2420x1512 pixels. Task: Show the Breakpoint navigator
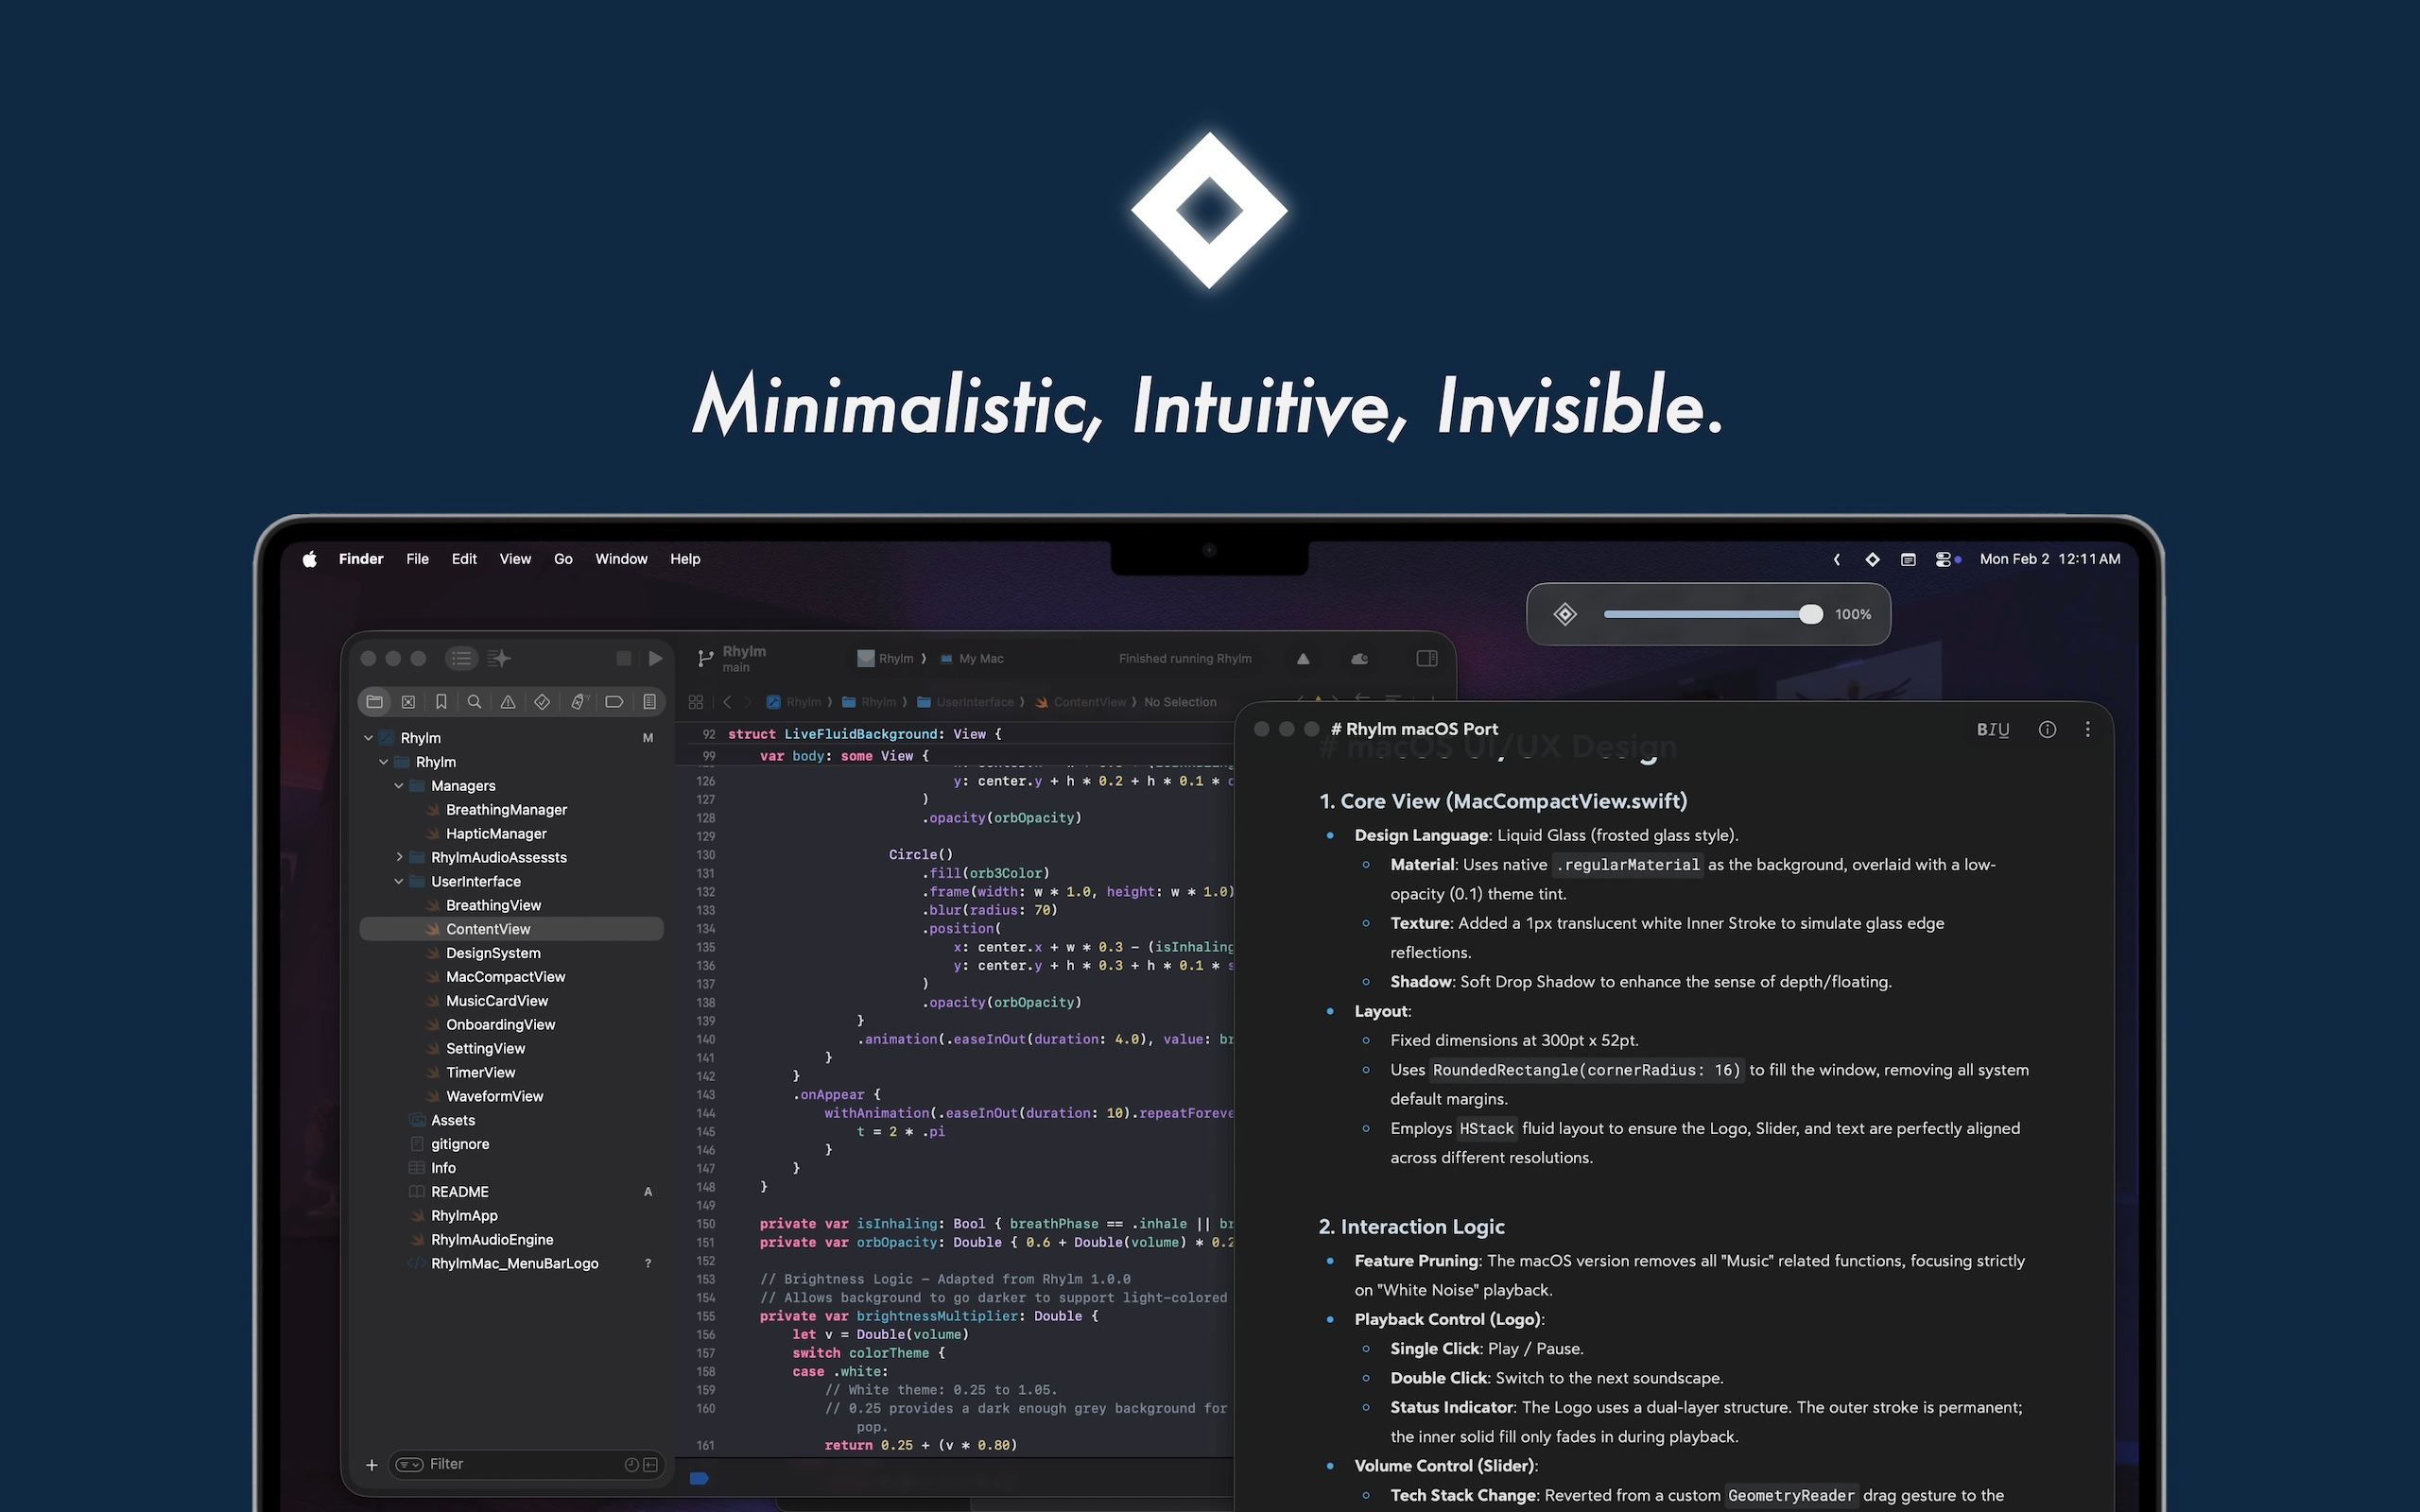pos(614,702)
